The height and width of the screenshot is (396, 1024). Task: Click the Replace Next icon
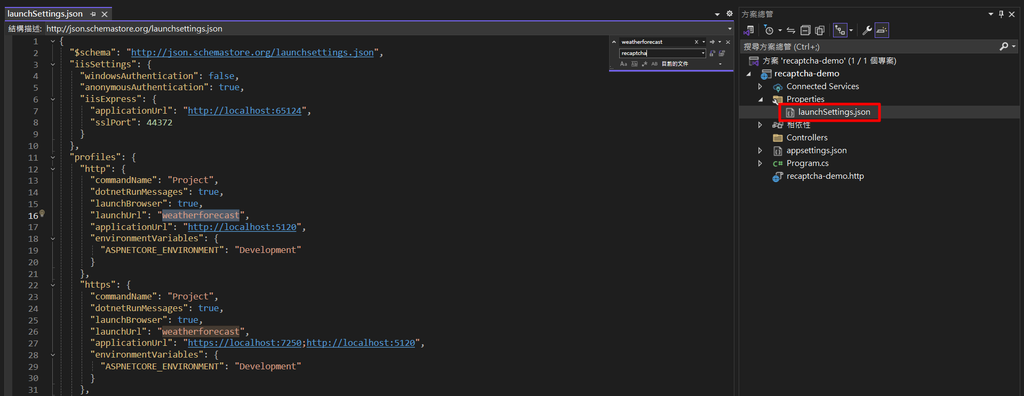point(712,53)
